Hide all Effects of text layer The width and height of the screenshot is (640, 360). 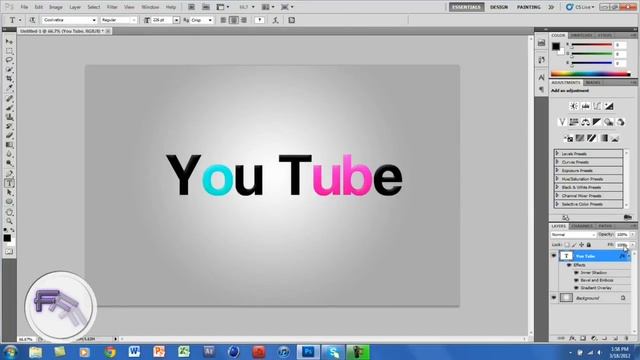(x=569, y=265)
